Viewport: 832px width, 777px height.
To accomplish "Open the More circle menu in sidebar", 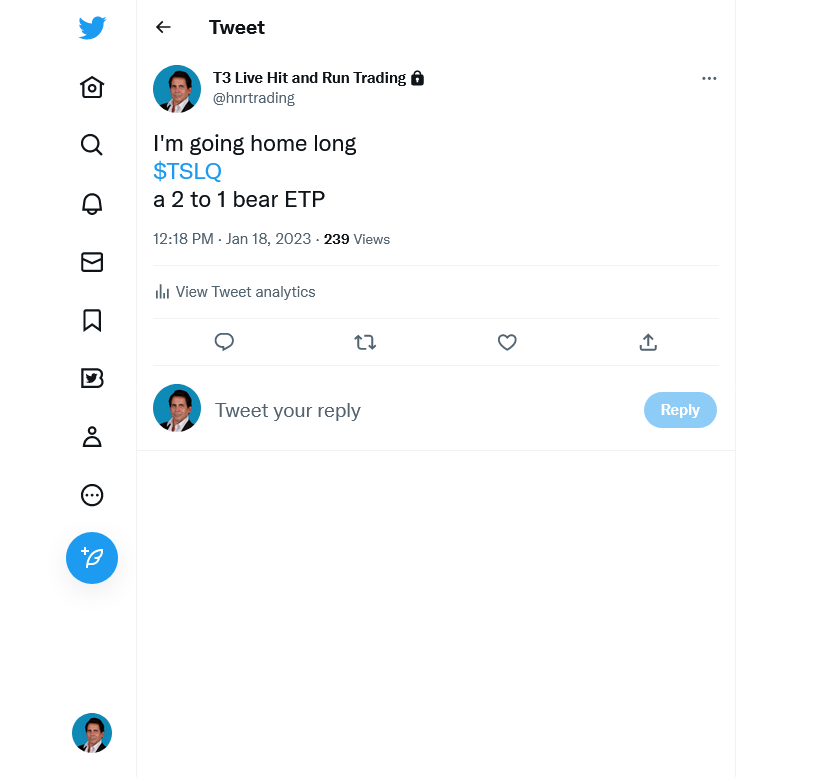I will [92, 495].
